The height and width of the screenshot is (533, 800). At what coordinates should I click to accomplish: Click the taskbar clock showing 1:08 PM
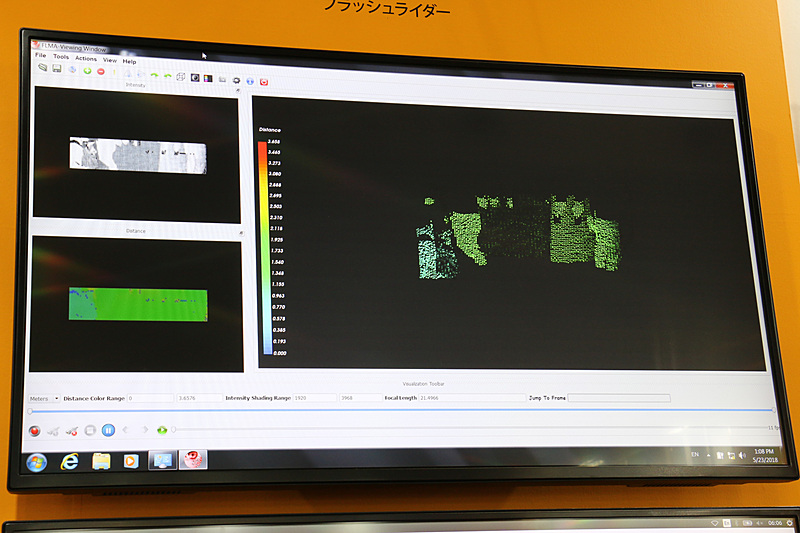tap(765, 455)
